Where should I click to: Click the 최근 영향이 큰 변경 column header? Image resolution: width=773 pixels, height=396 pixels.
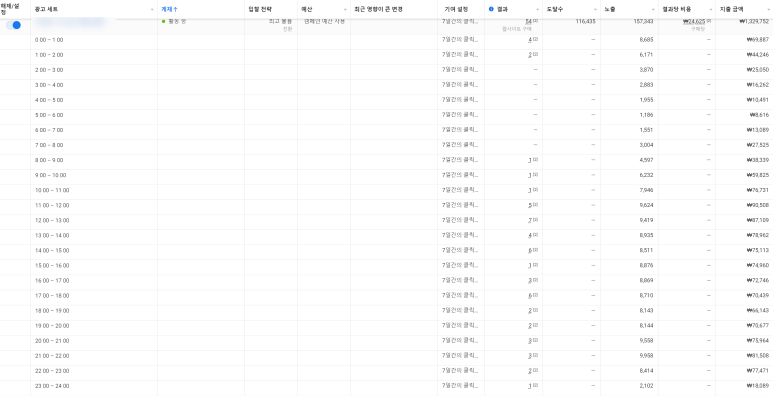tap(379, 9)
